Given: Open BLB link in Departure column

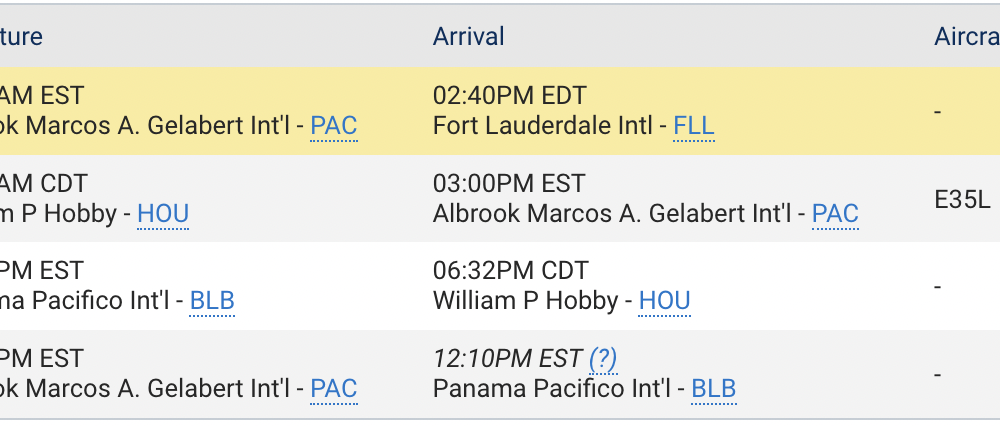Looking at the screenshot, I should 212,300.
